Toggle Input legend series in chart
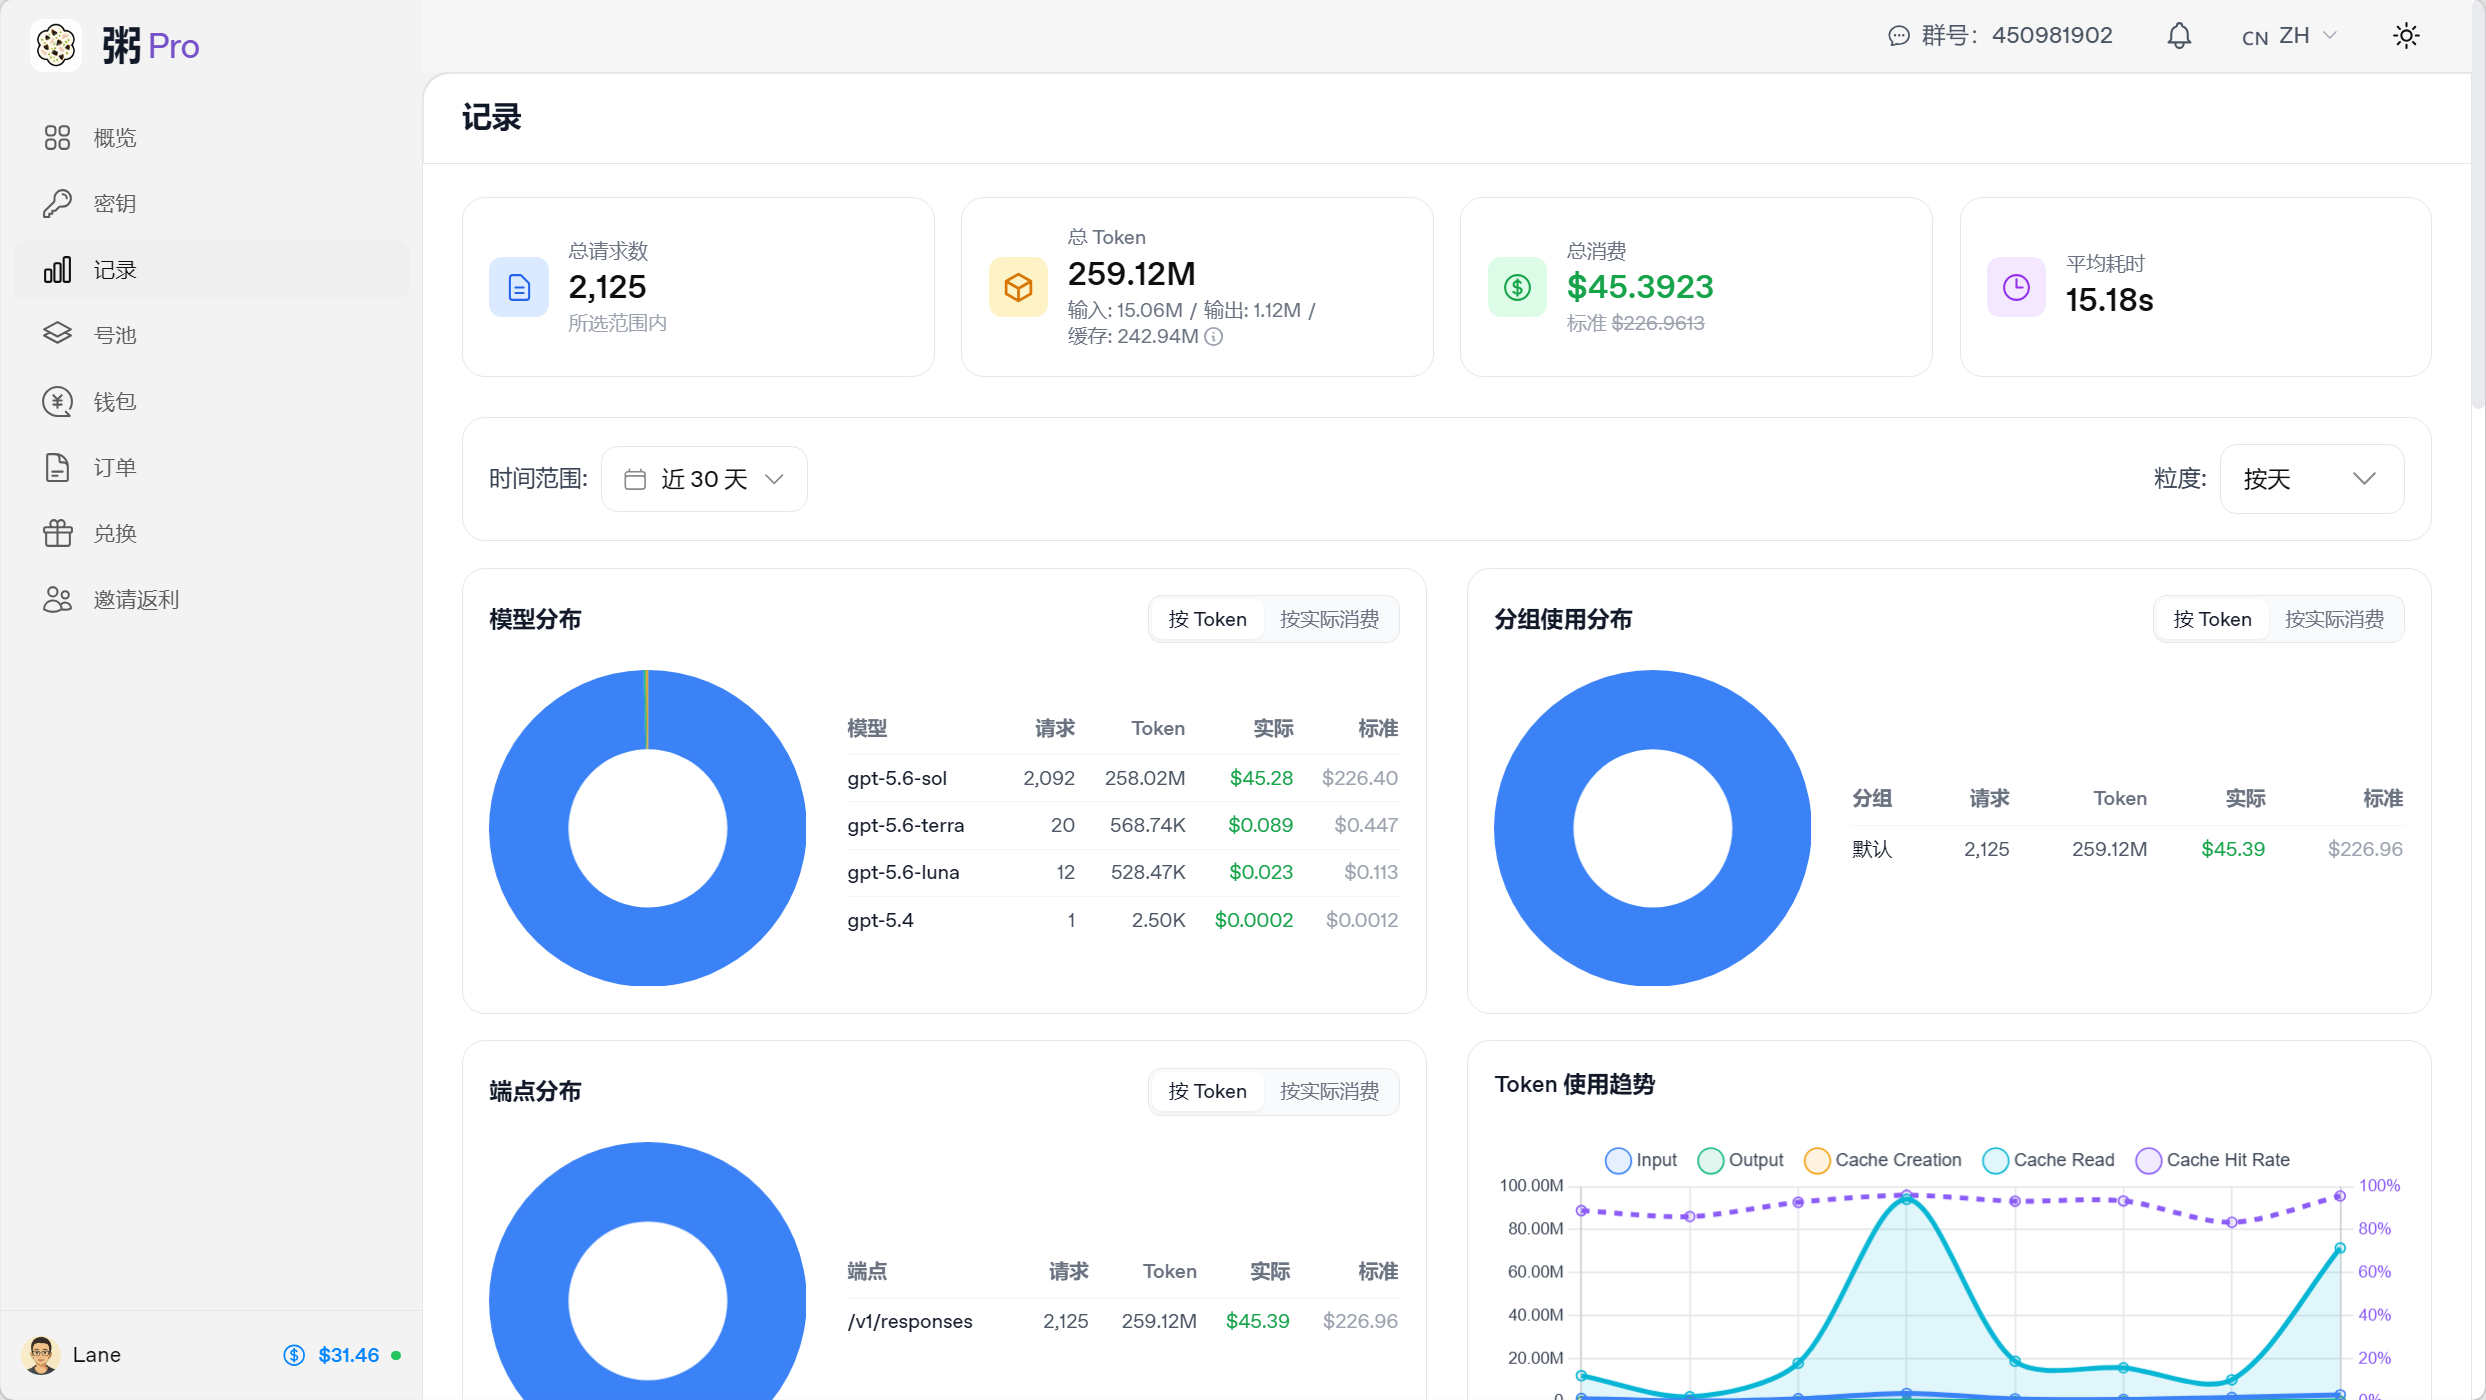This screenshot has height=1400, width=2486. (1641, 1160)
